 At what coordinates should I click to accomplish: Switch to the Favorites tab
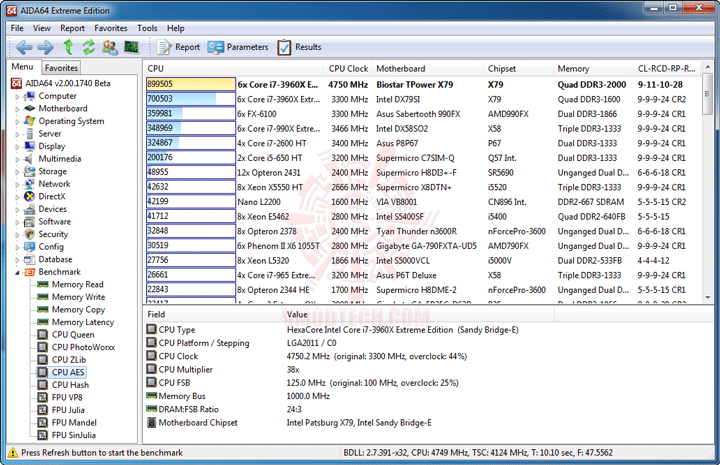(x=61, y=67)
